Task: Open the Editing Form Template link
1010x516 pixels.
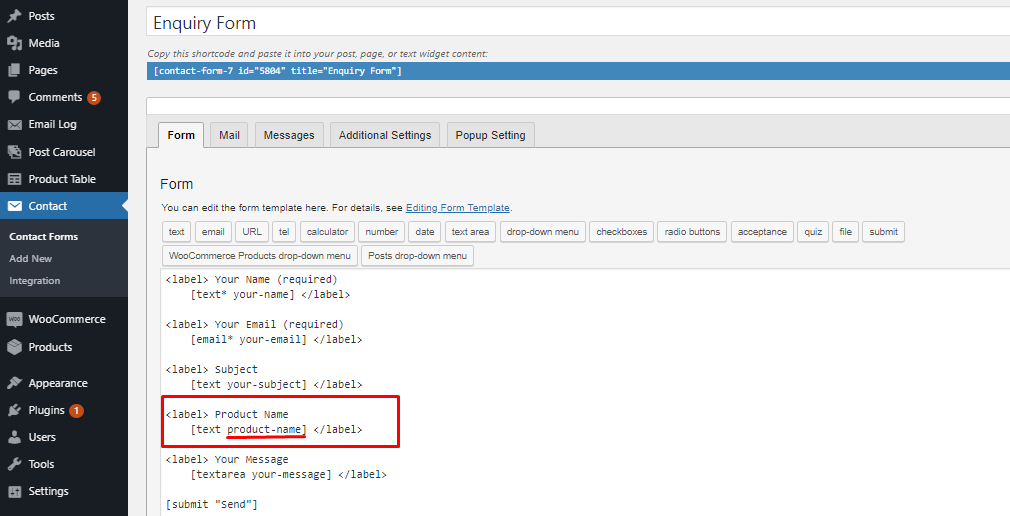Action: coord(458,208)
